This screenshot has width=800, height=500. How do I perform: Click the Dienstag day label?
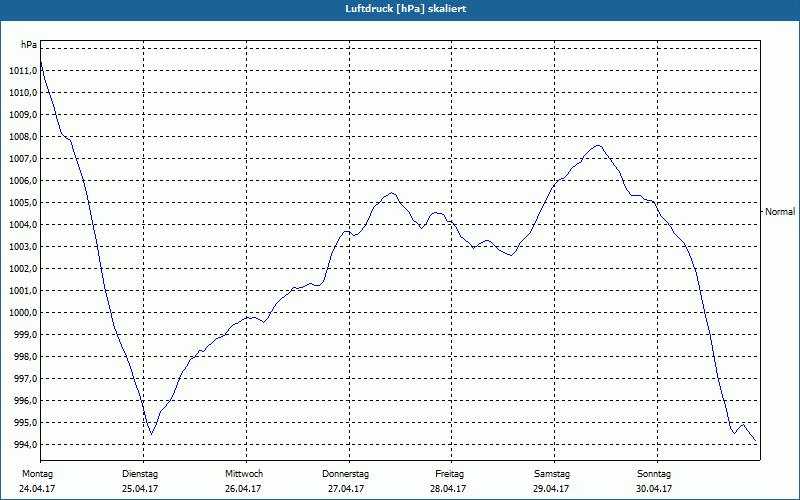coord(140,474)
